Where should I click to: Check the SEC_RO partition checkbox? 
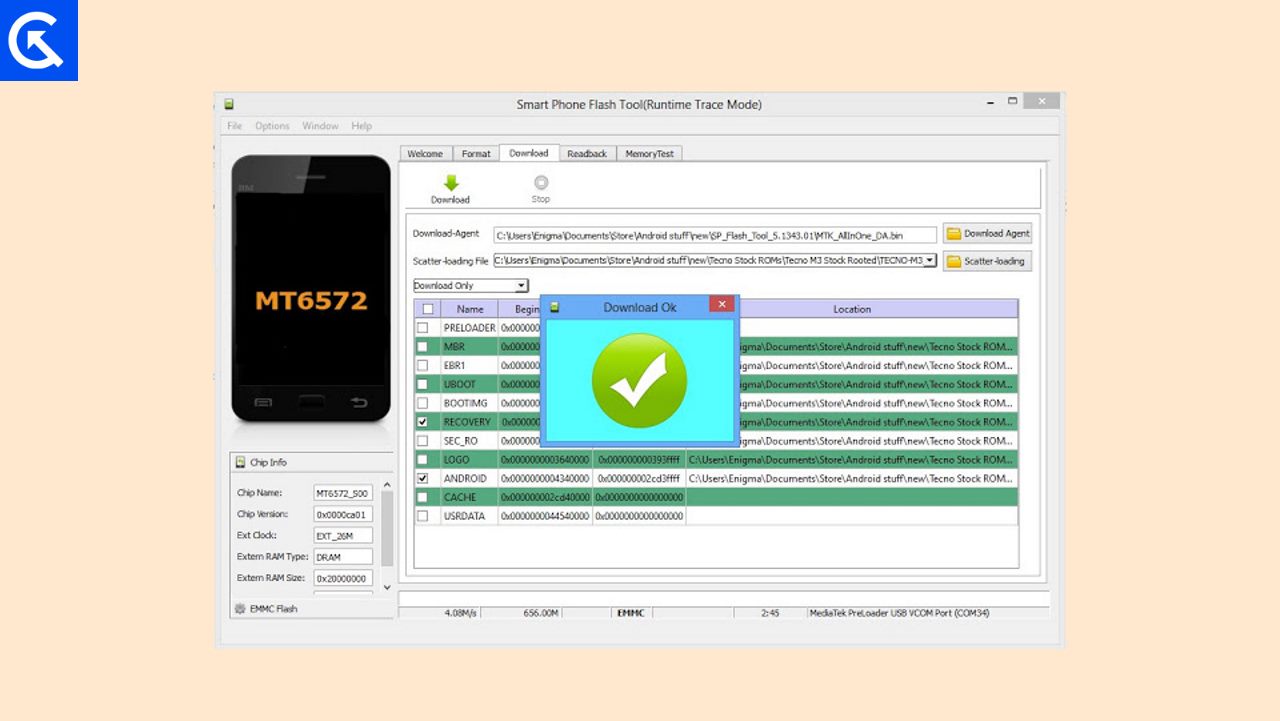tap(422, 440)
